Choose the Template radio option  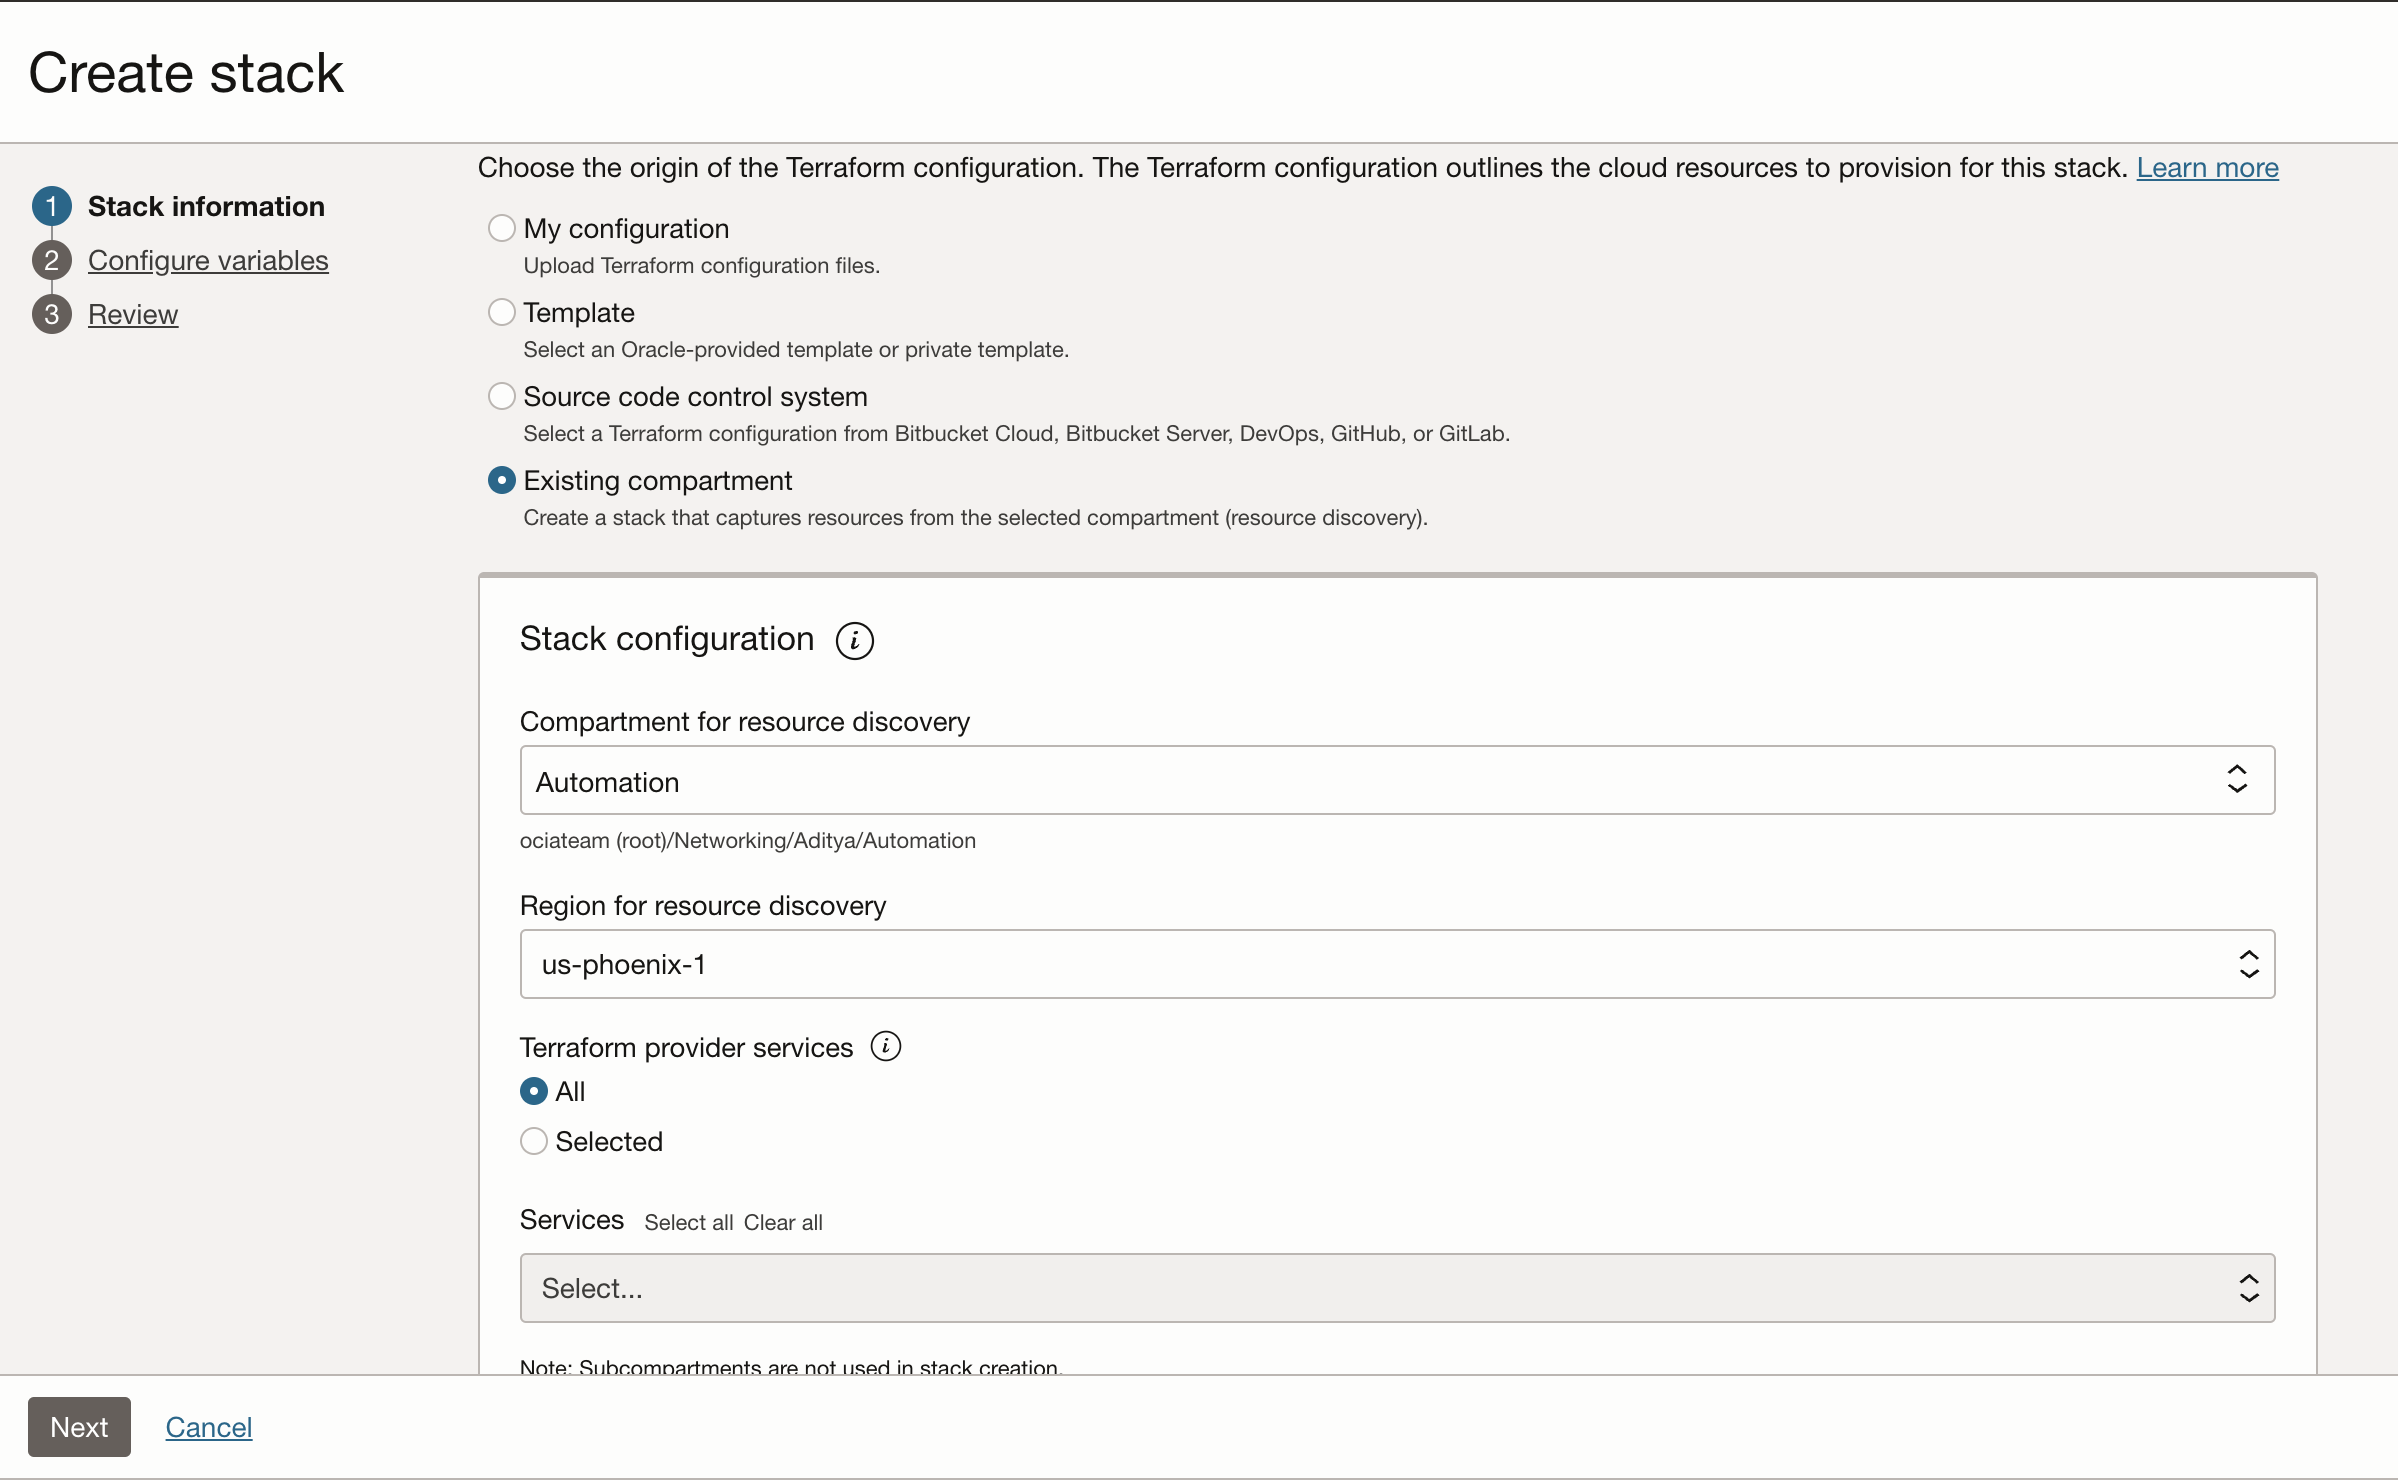click(x=502, y=312)
